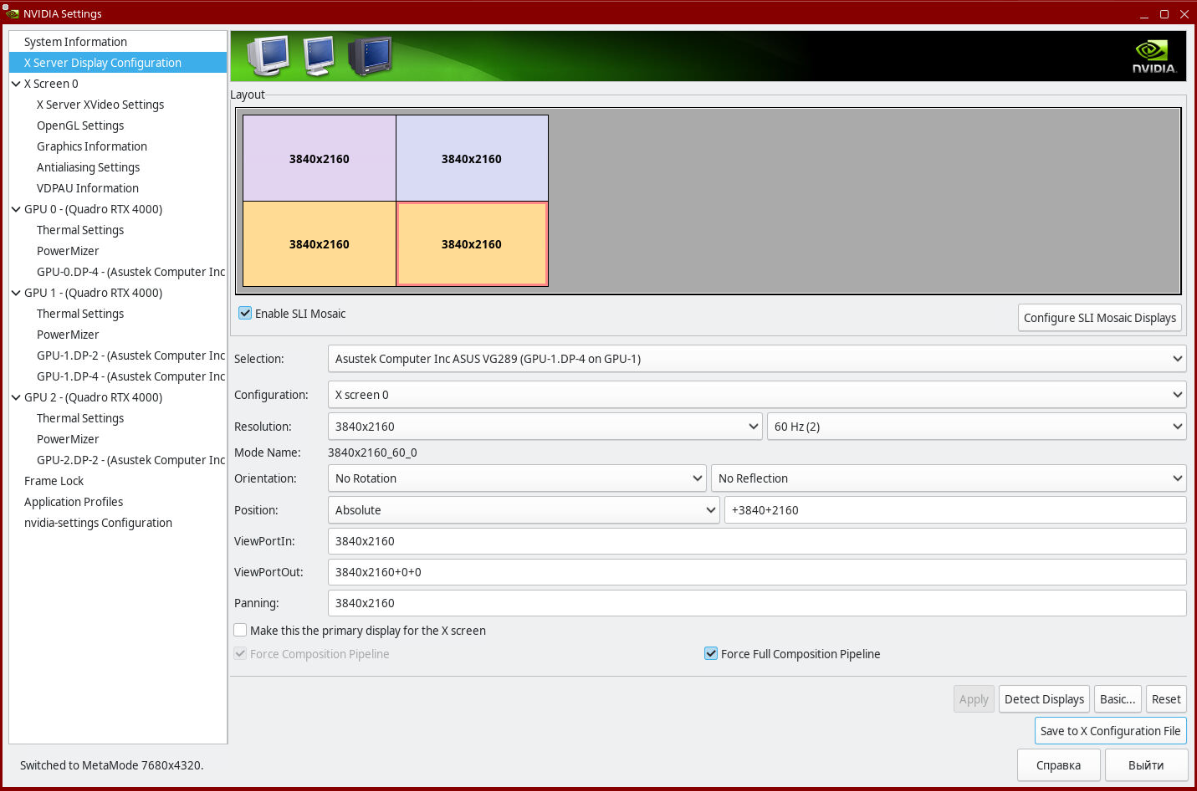This screenshot has width=1197, height=791.
Task: Select GPU-0.DP-4 display entry
Action: coord(131,272)
